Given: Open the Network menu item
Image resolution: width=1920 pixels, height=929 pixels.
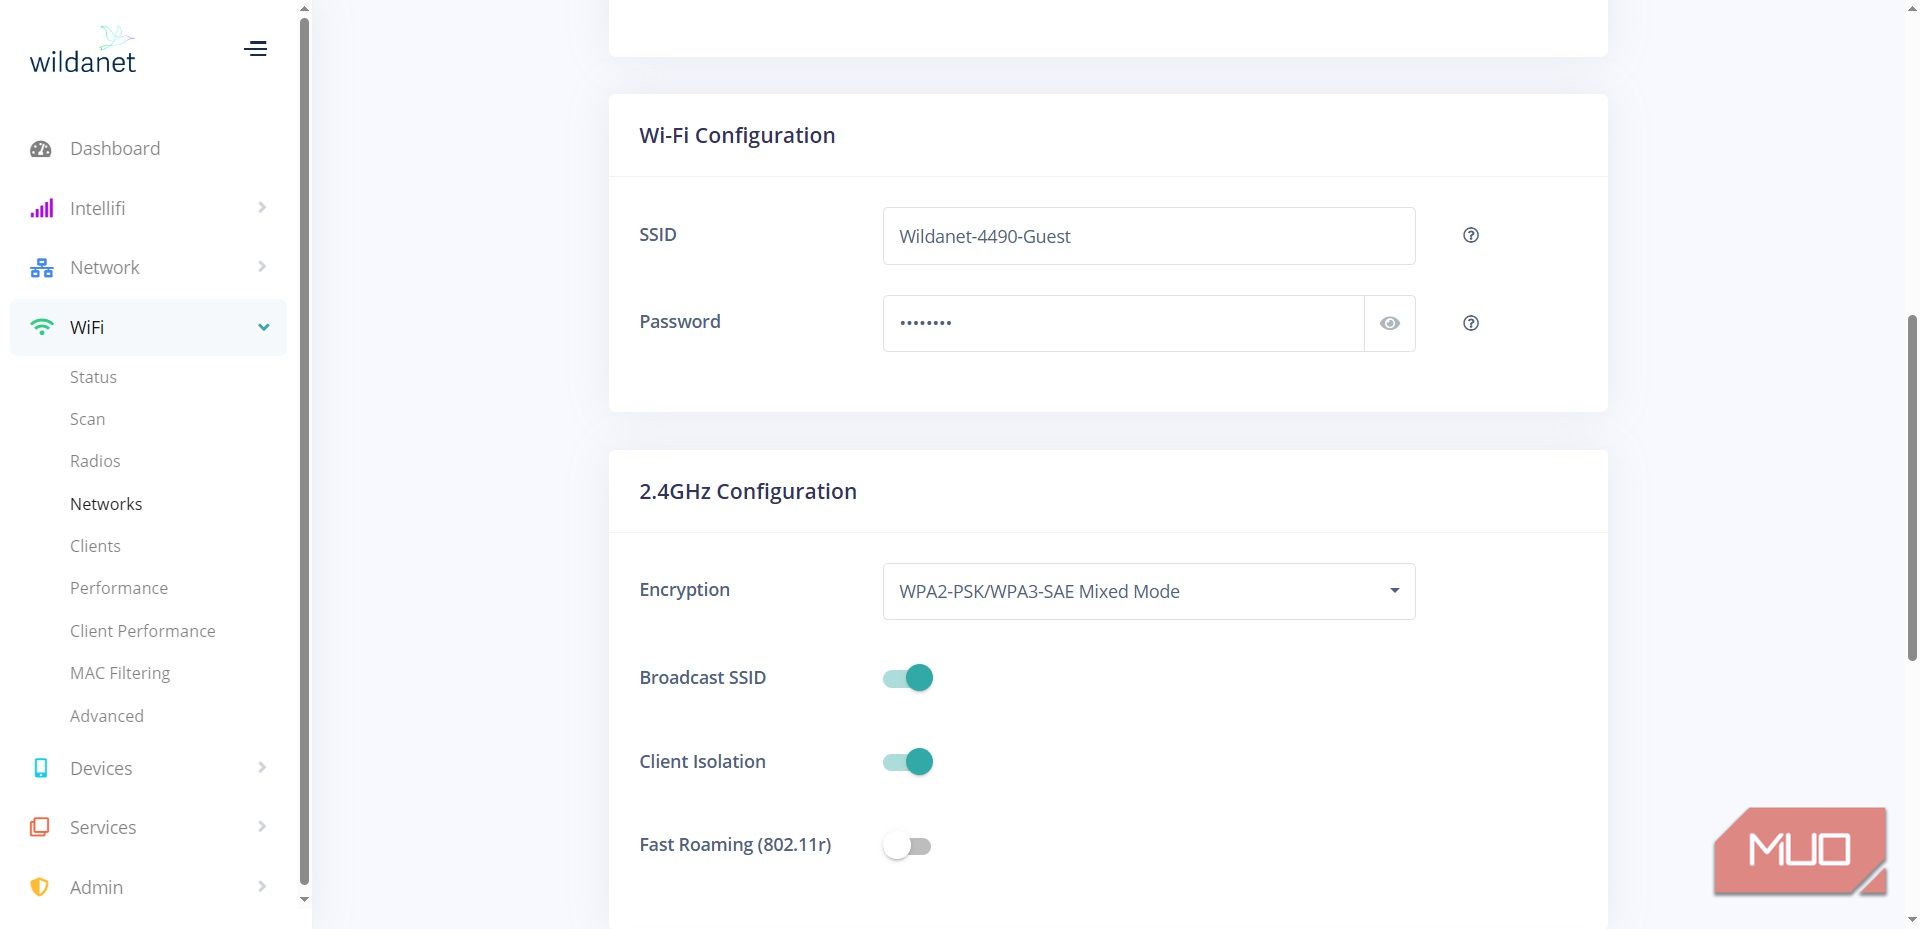Looking at the screenshot, I should click(x=148, y=267).
